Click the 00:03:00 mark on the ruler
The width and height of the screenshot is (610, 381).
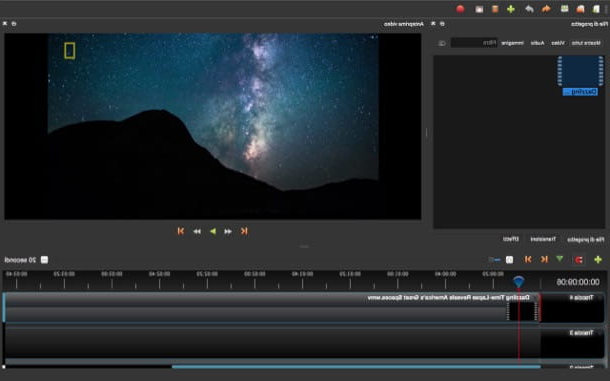tap(112, 274)
